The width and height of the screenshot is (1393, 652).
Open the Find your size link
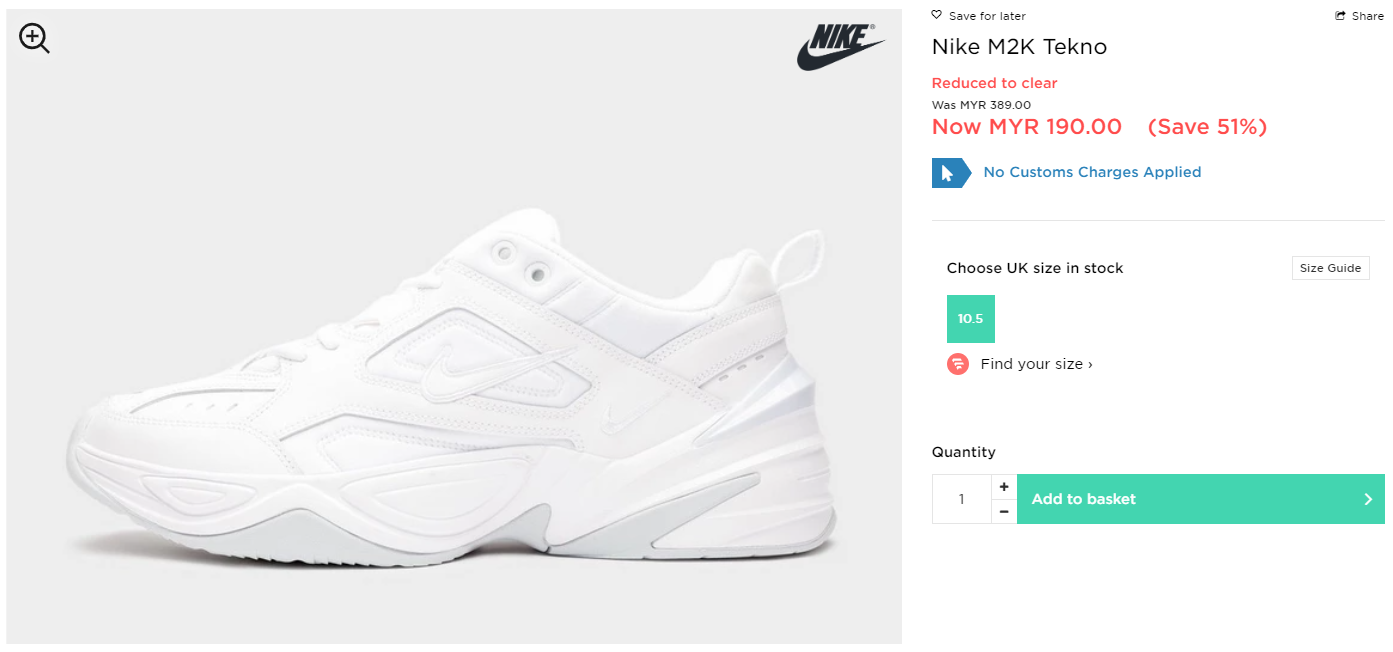click(x=1036, y=364)
